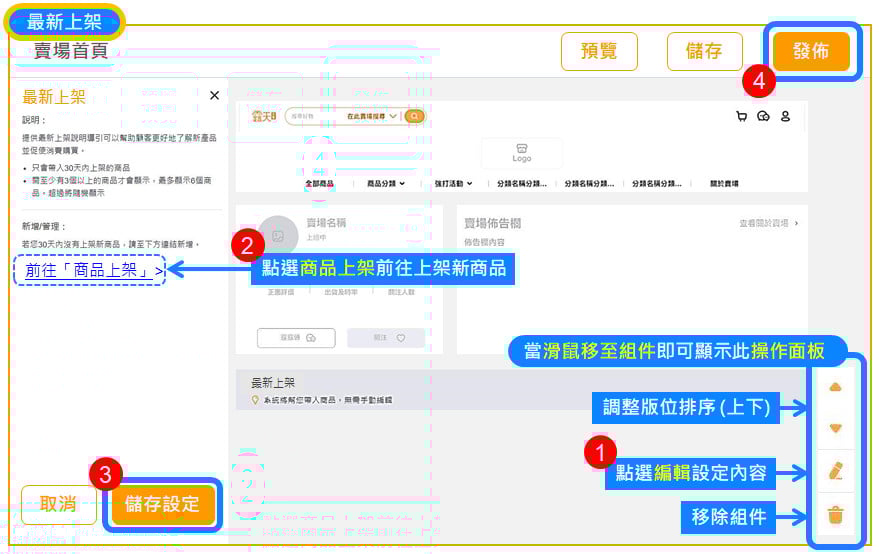Follow the 前往「商品上架」link
This screenshot has height=554, width=879.
click(x=90, y=269)
